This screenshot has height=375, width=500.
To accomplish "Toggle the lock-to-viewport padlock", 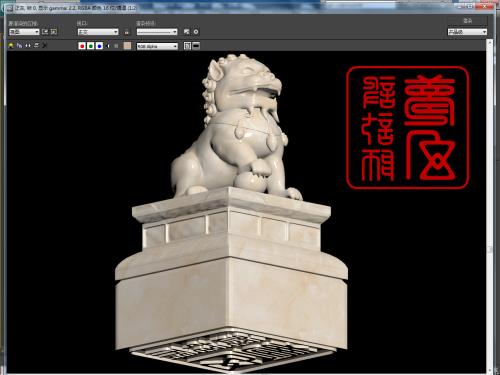I will pos(127,32).
